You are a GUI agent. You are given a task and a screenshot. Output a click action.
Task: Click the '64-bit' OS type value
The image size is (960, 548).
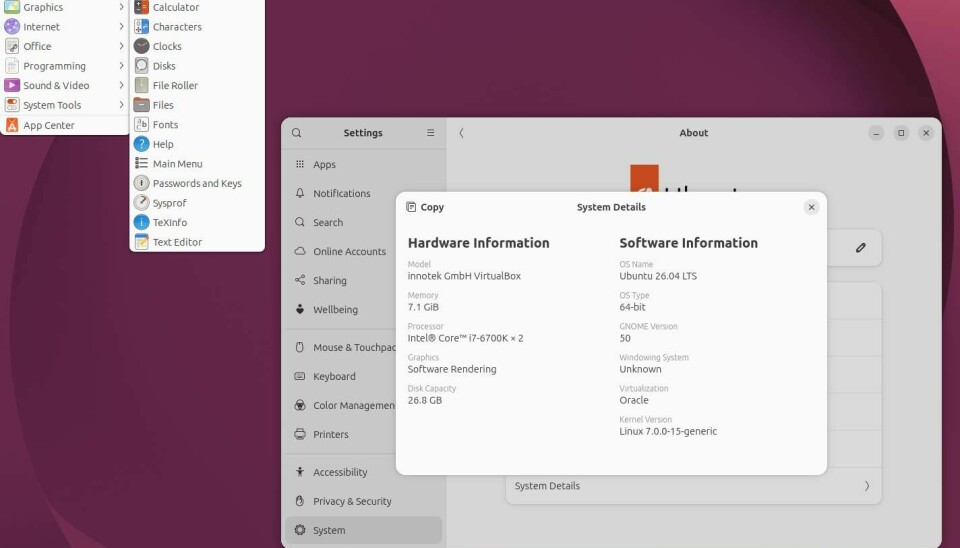632,307
